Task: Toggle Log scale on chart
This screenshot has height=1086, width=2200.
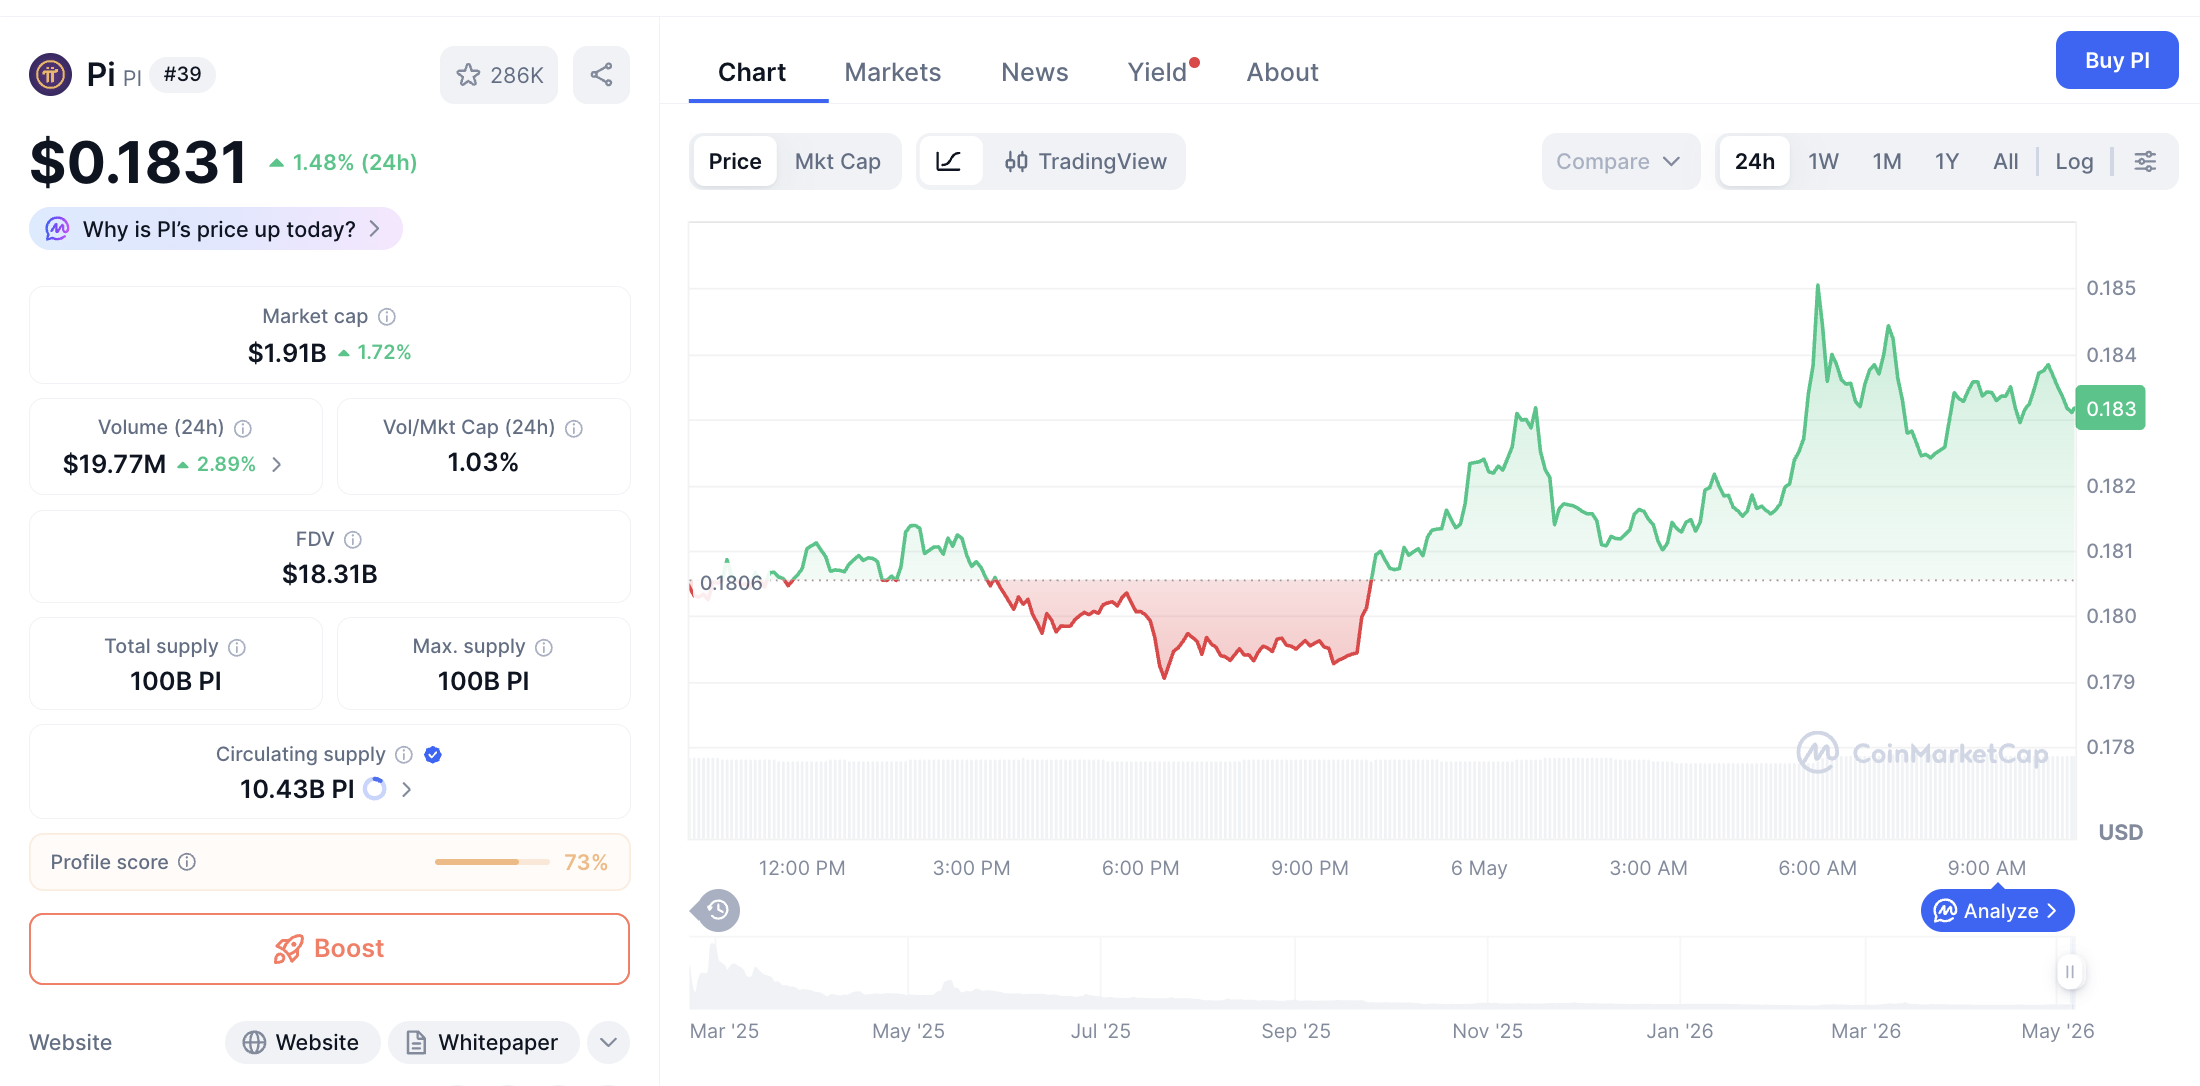Action: [2074, 161]
